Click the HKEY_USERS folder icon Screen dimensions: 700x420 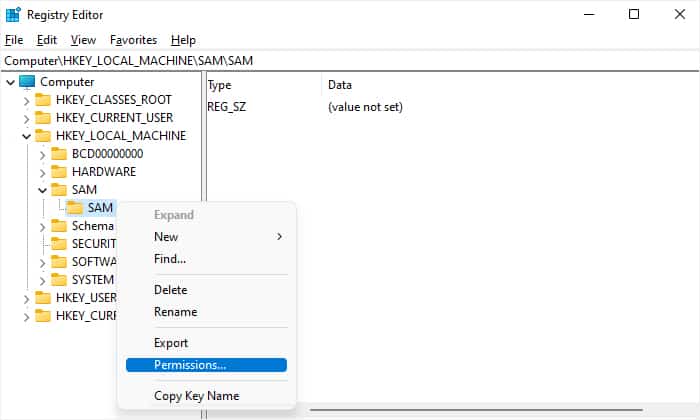click(x=43, y=298)
